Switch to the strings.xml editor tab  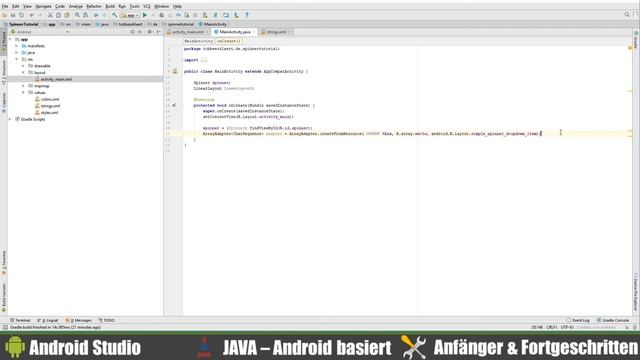point(276,32)
